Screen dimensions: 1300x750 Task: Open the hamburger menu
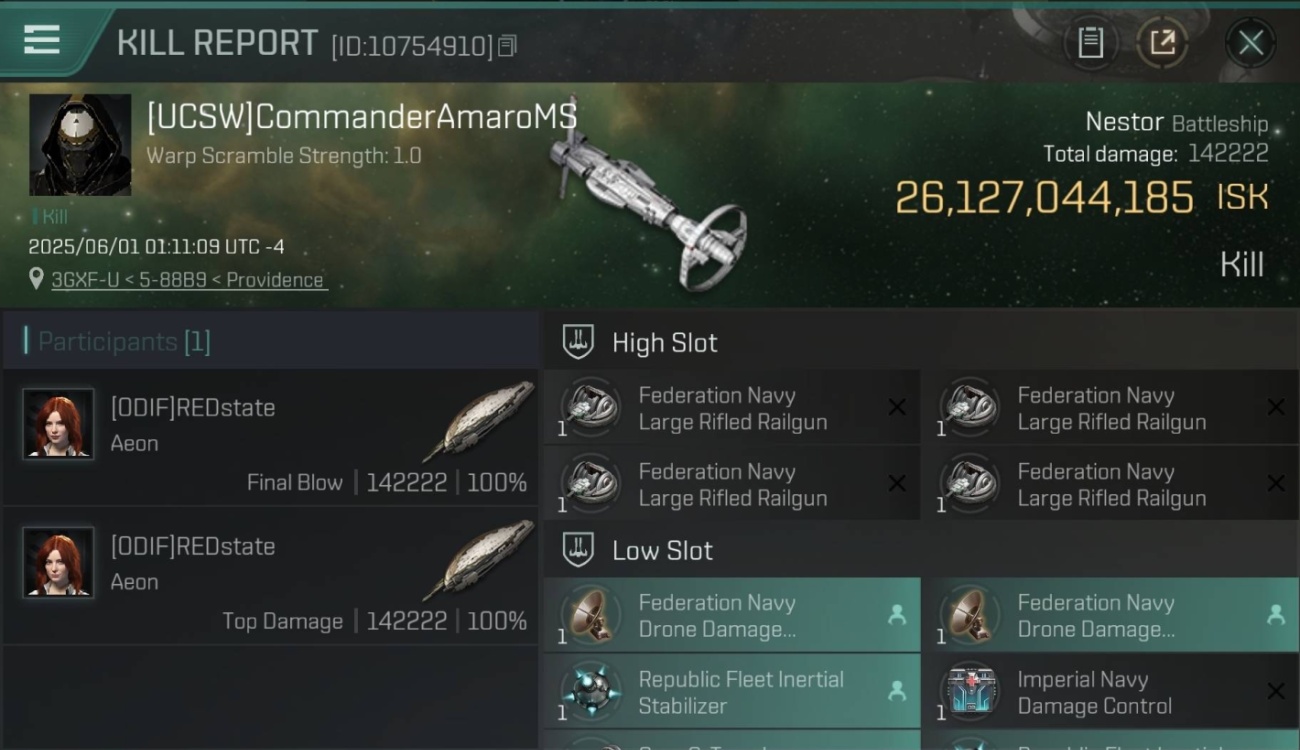(x=42, y=40)
